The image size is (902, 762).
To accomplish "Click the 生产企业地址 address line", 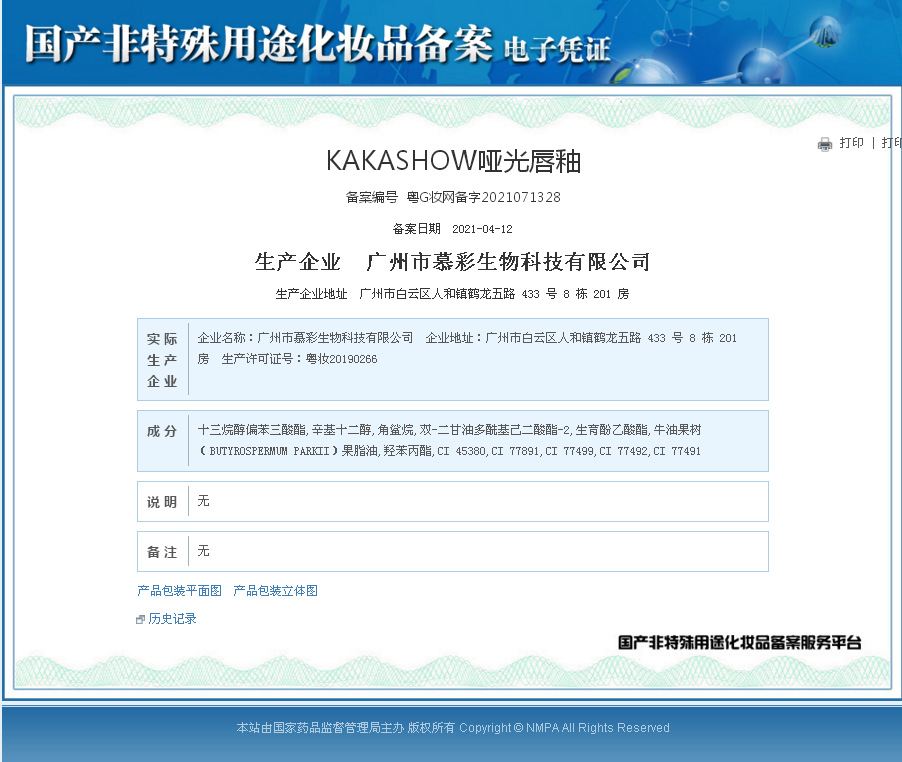I will coord(452,292).
